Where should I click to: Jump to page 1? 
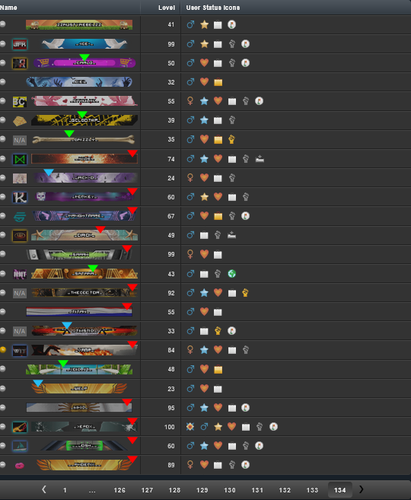[65, 490]
